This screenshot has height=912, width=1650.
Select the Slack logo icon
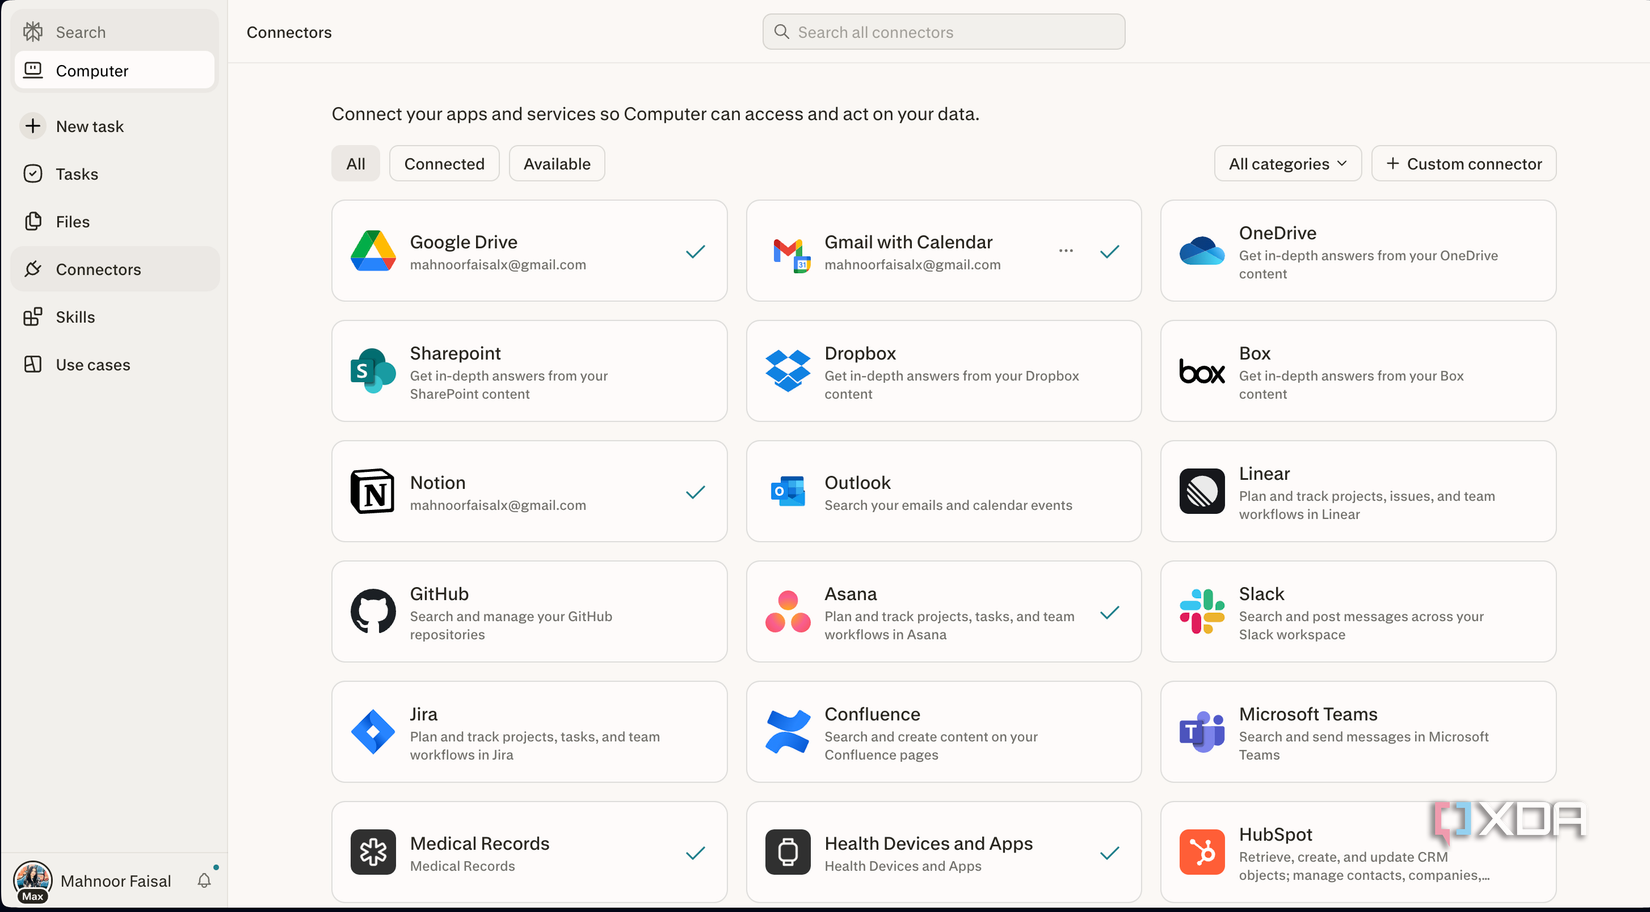tap(1202, 612)
